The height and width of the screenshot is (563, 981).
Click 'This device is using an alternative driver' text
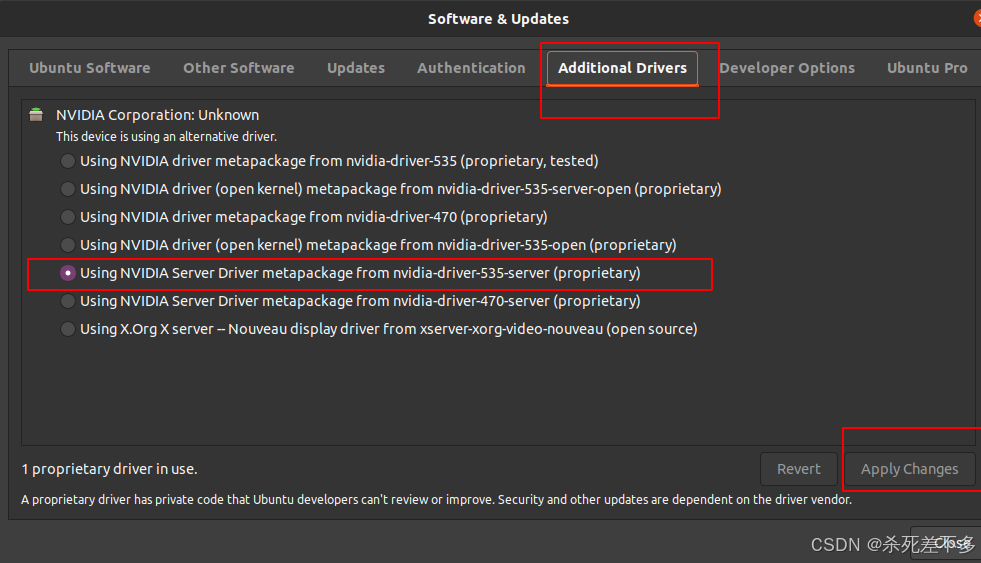tap(166, 136)
